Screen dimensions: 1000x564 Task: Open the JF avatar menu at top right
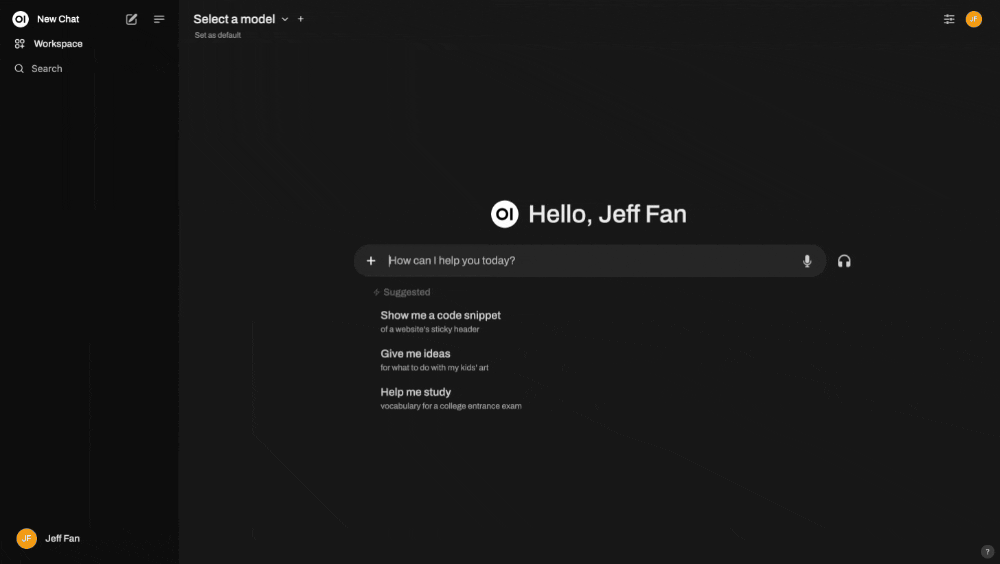(x=973, y=19)
